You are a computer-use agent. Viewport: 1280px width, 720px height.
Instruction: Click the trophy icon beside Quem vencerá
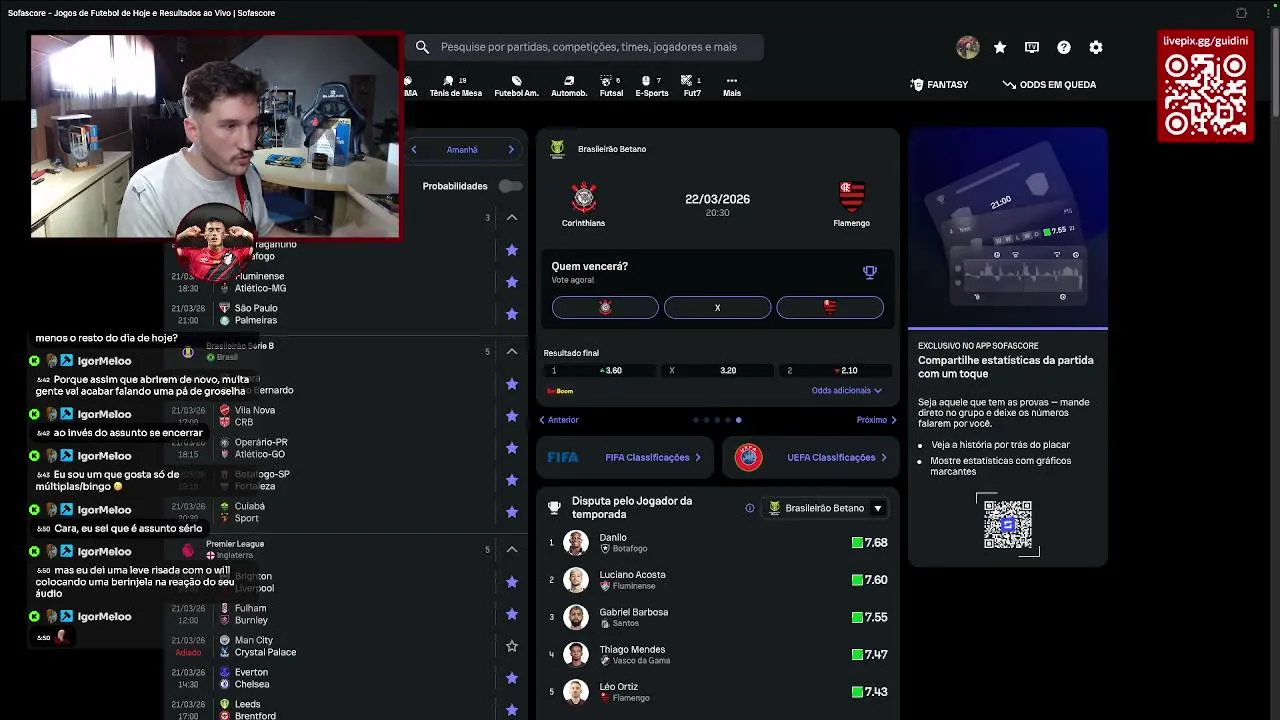[870, 272]
